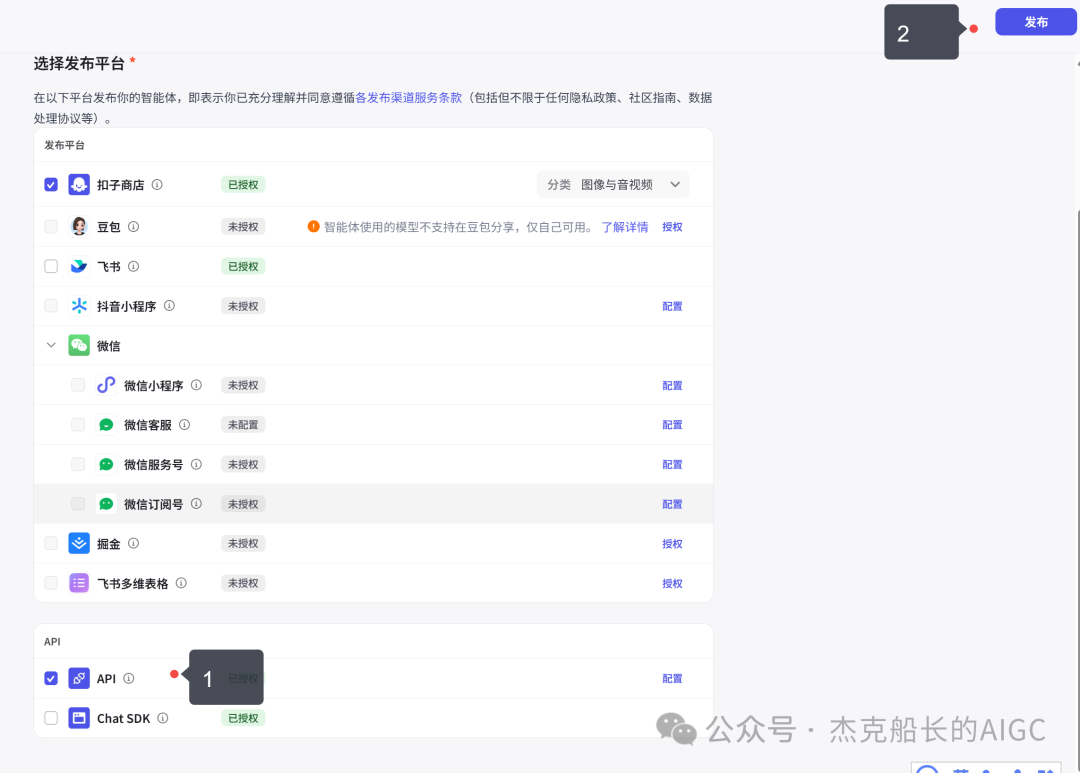Click 已授权 badge in 扣子商店 row
This screenshot has height=773, width=1080.
(243, 185)
